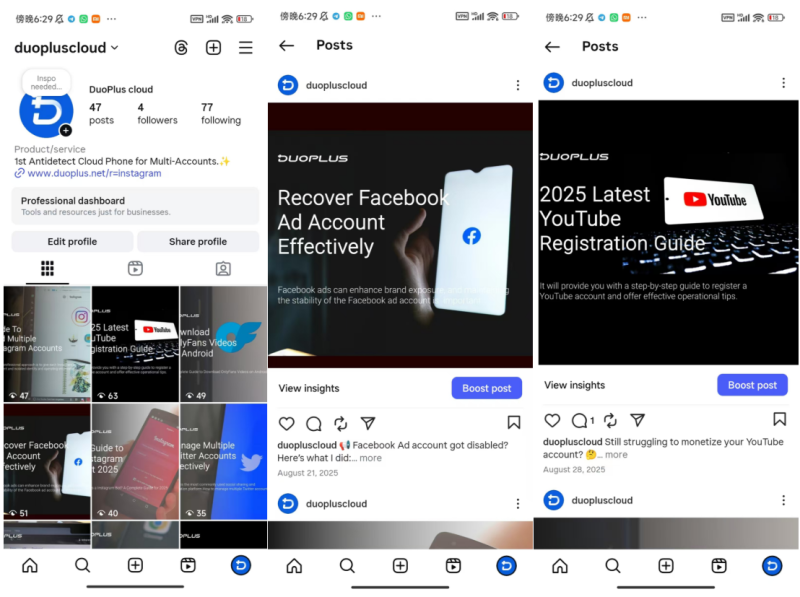This screenshot has height=597, width=800.
Task: Open Manage Multiple Twitter Accounts thumbnail with 35 views
Action: pos(223,461)
